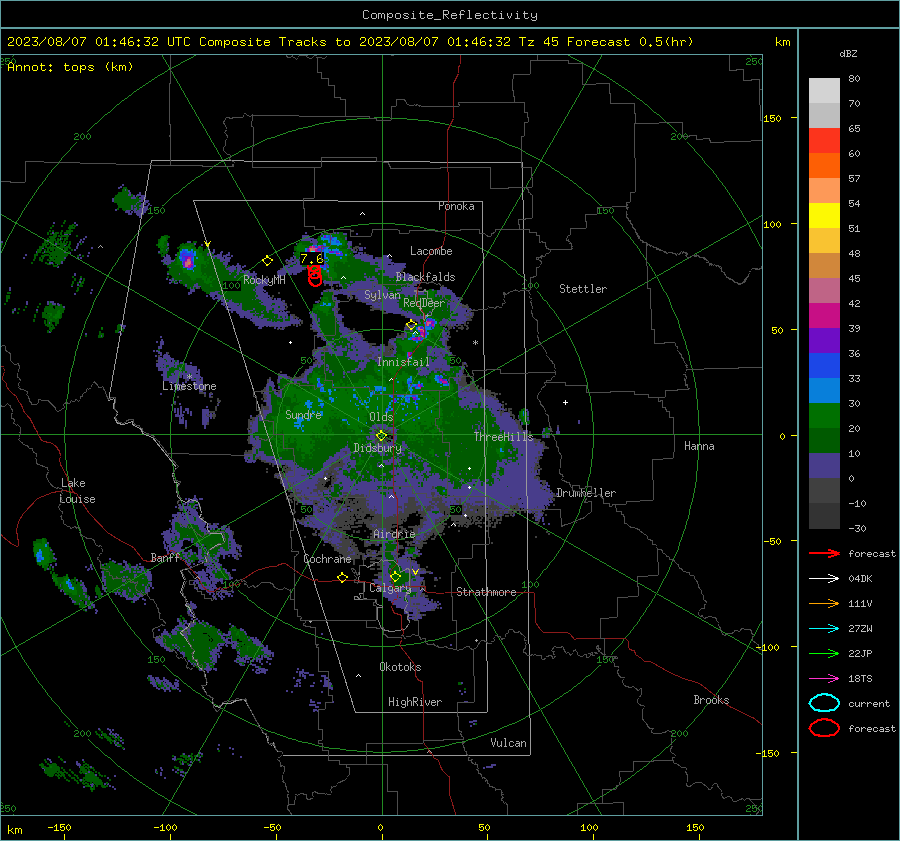Click the Vulcan city label
Image resolution: width=900 pixels, height=841 pixels.
pos(509,743)
